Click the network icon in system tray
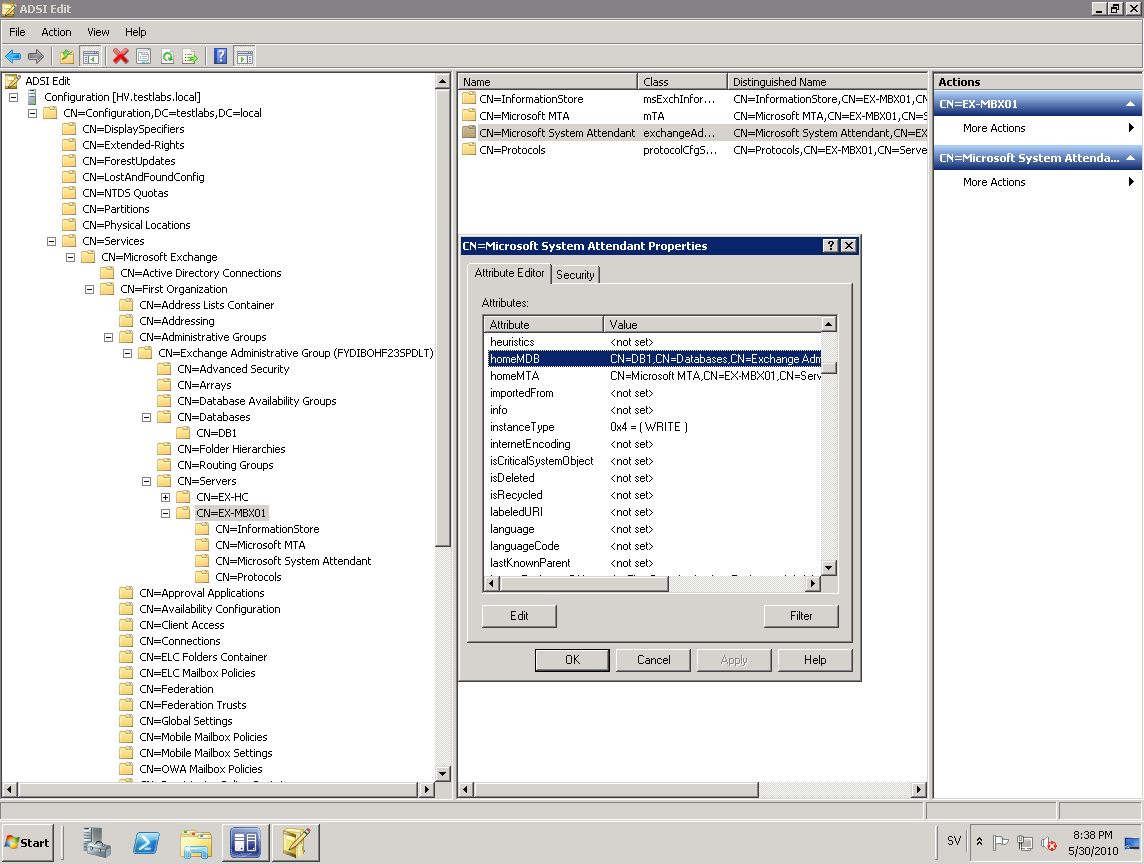Screen dimensions: 1144x864 [x=1024, y=843]
